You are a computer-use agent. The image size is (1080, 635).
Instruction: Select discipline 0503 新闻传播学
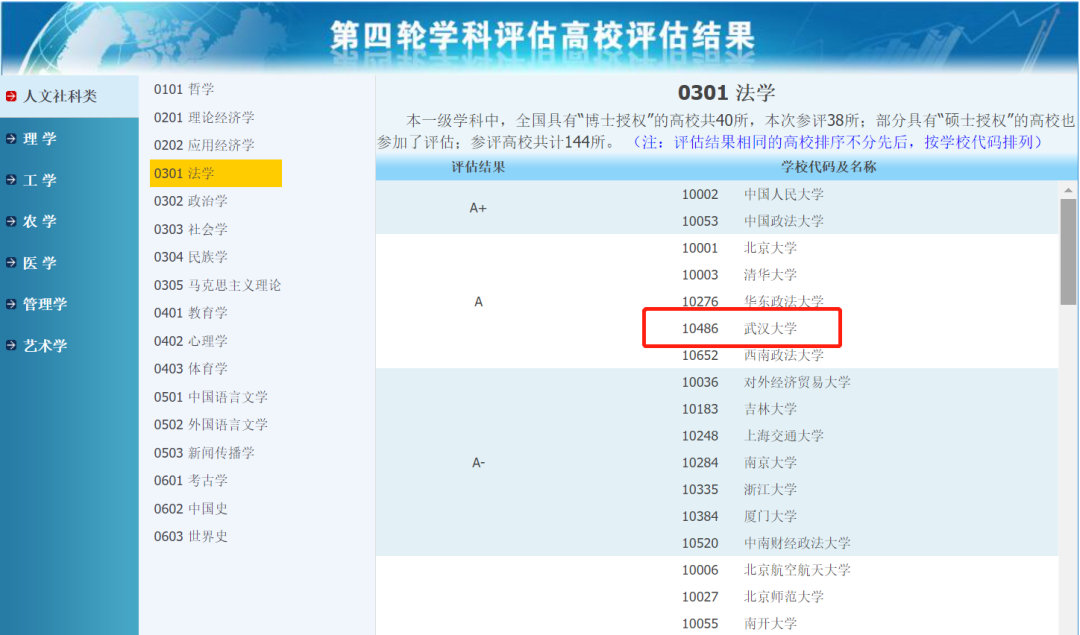click(x=204, y=452)
